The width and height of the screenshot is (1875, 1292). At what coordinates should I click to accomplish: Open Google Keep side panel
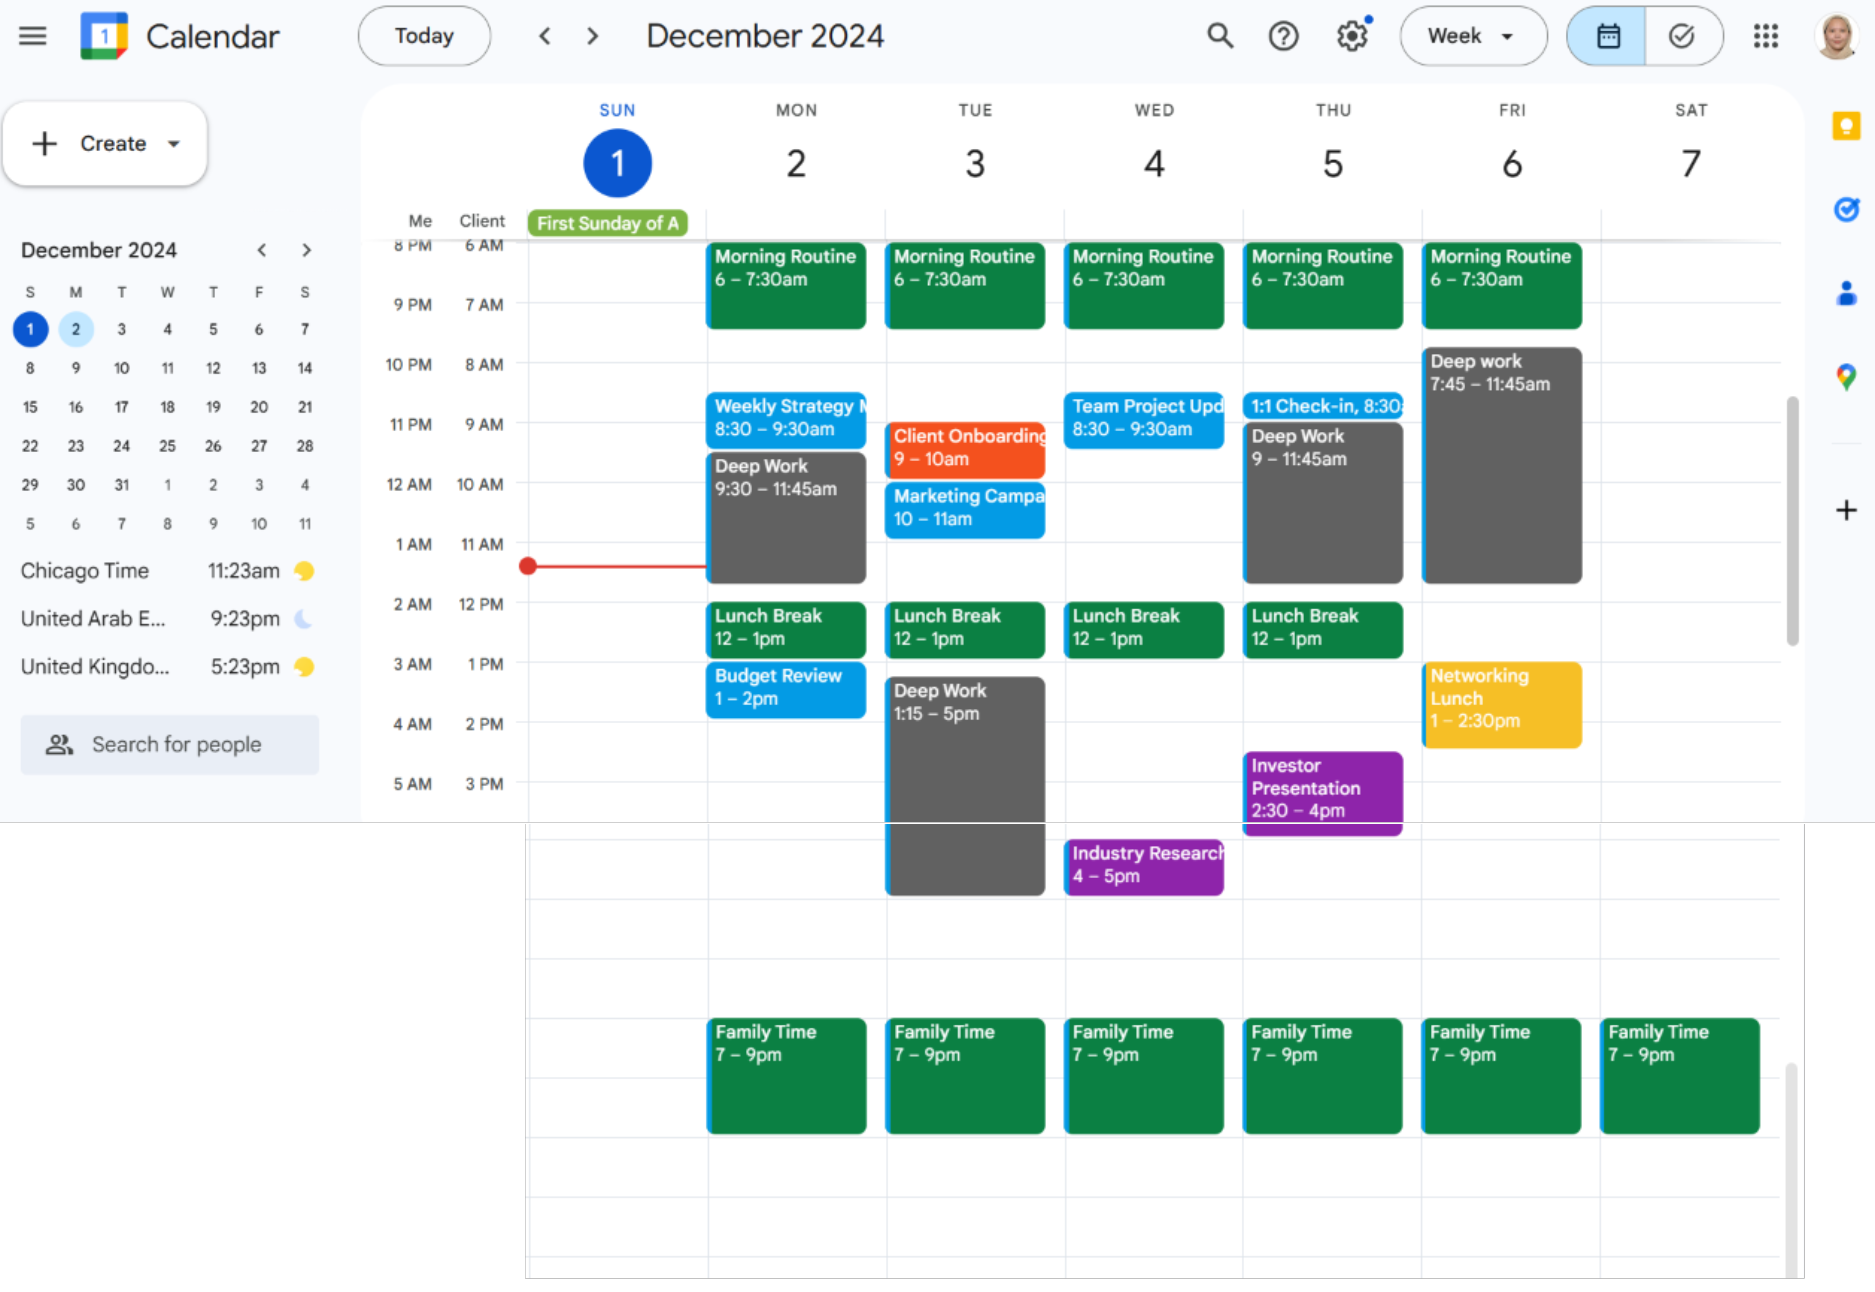click(x=1846, y=126)
